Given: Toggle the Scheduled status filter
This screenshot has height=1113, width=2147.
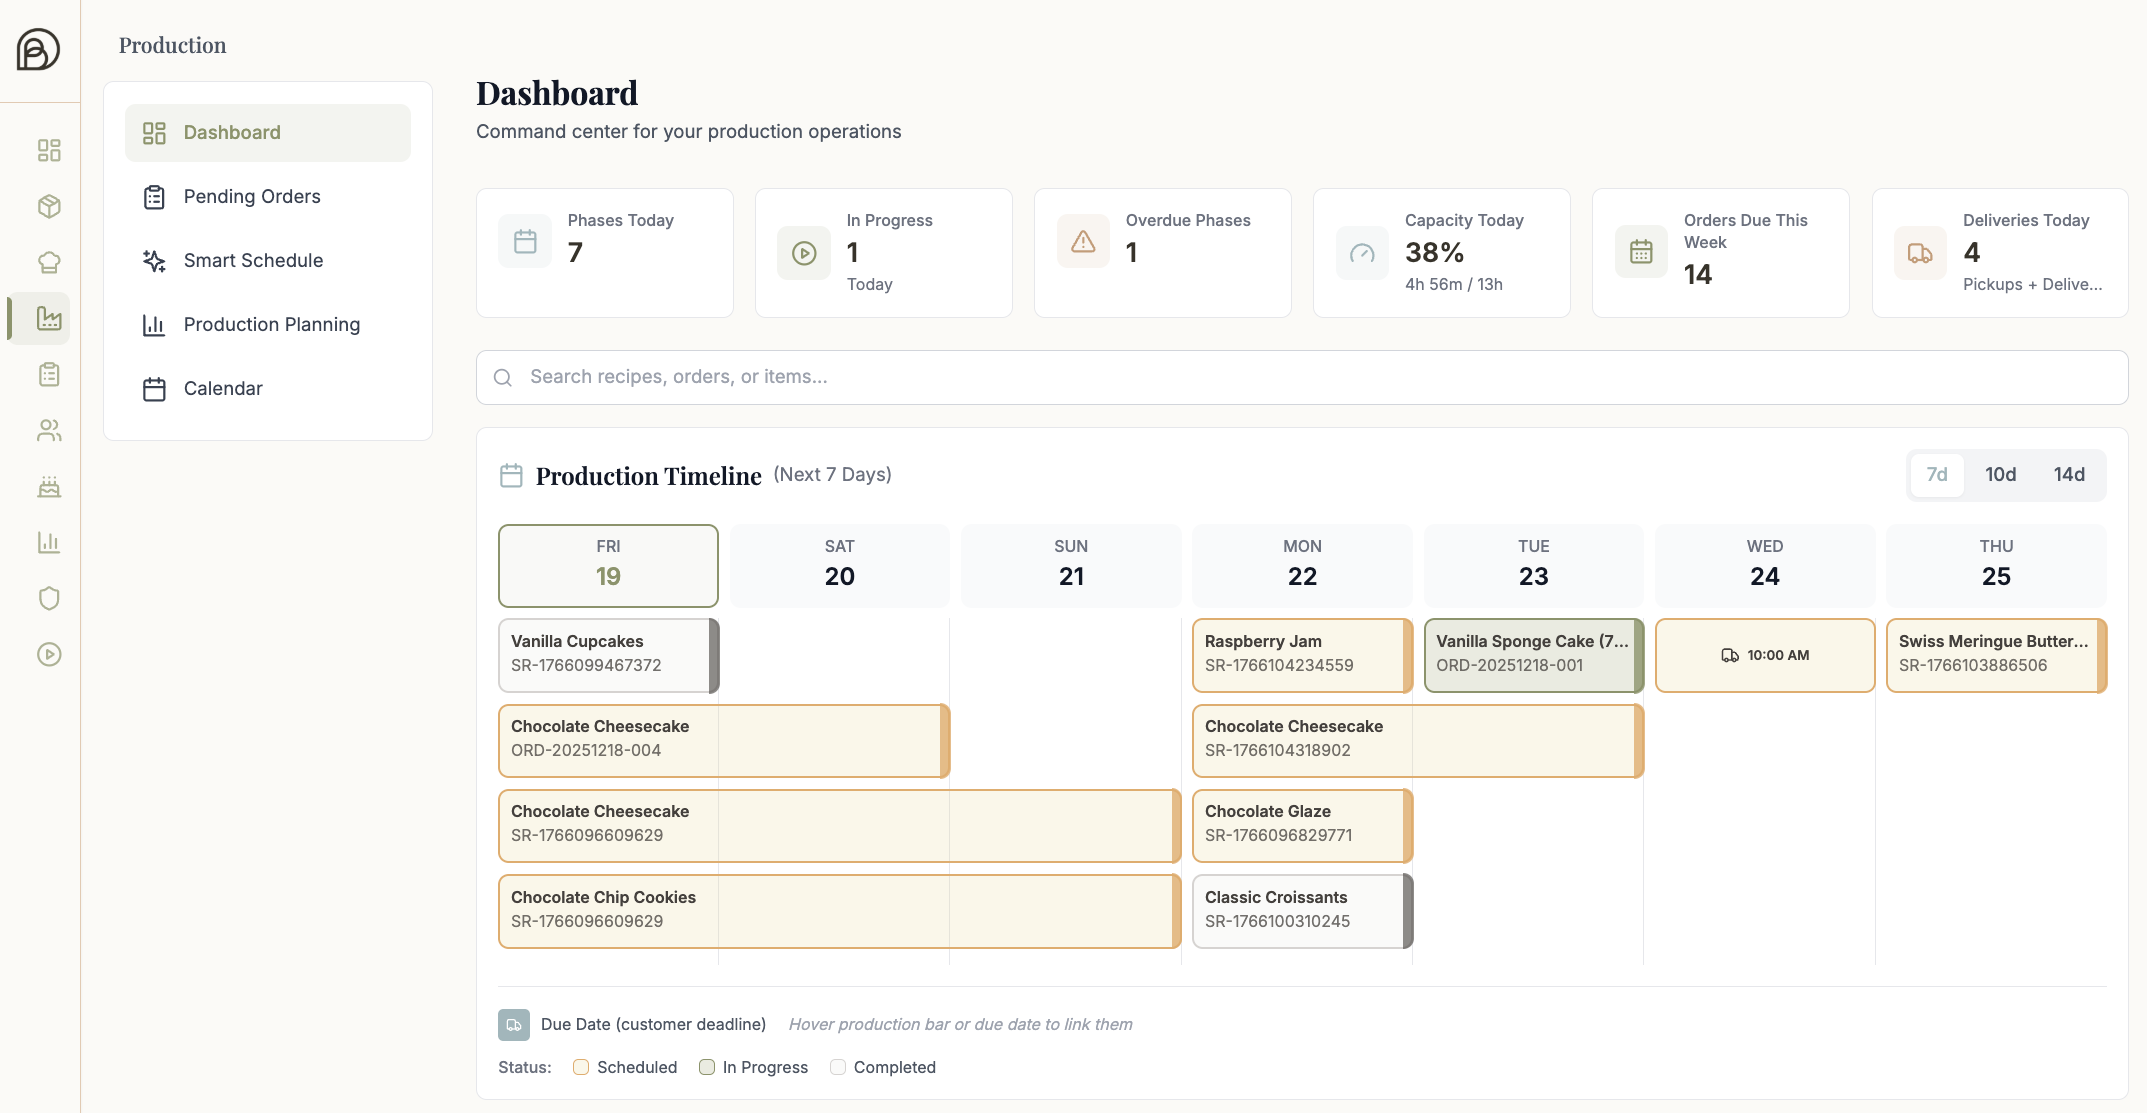Looking at the screenshot, I should pyautogui.click(x=581, y=1067).
